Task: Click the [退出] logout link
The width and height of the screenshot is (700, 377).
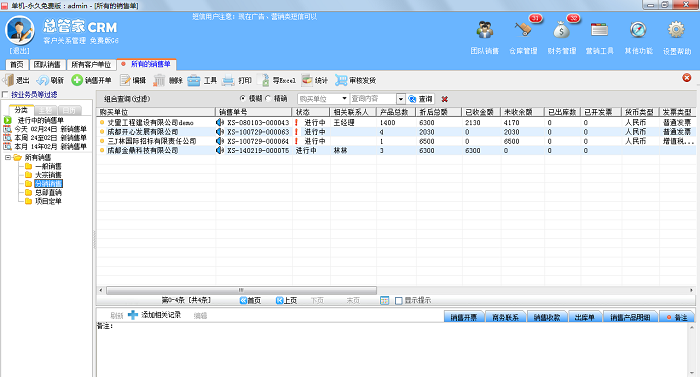Action: pos(20,51)
